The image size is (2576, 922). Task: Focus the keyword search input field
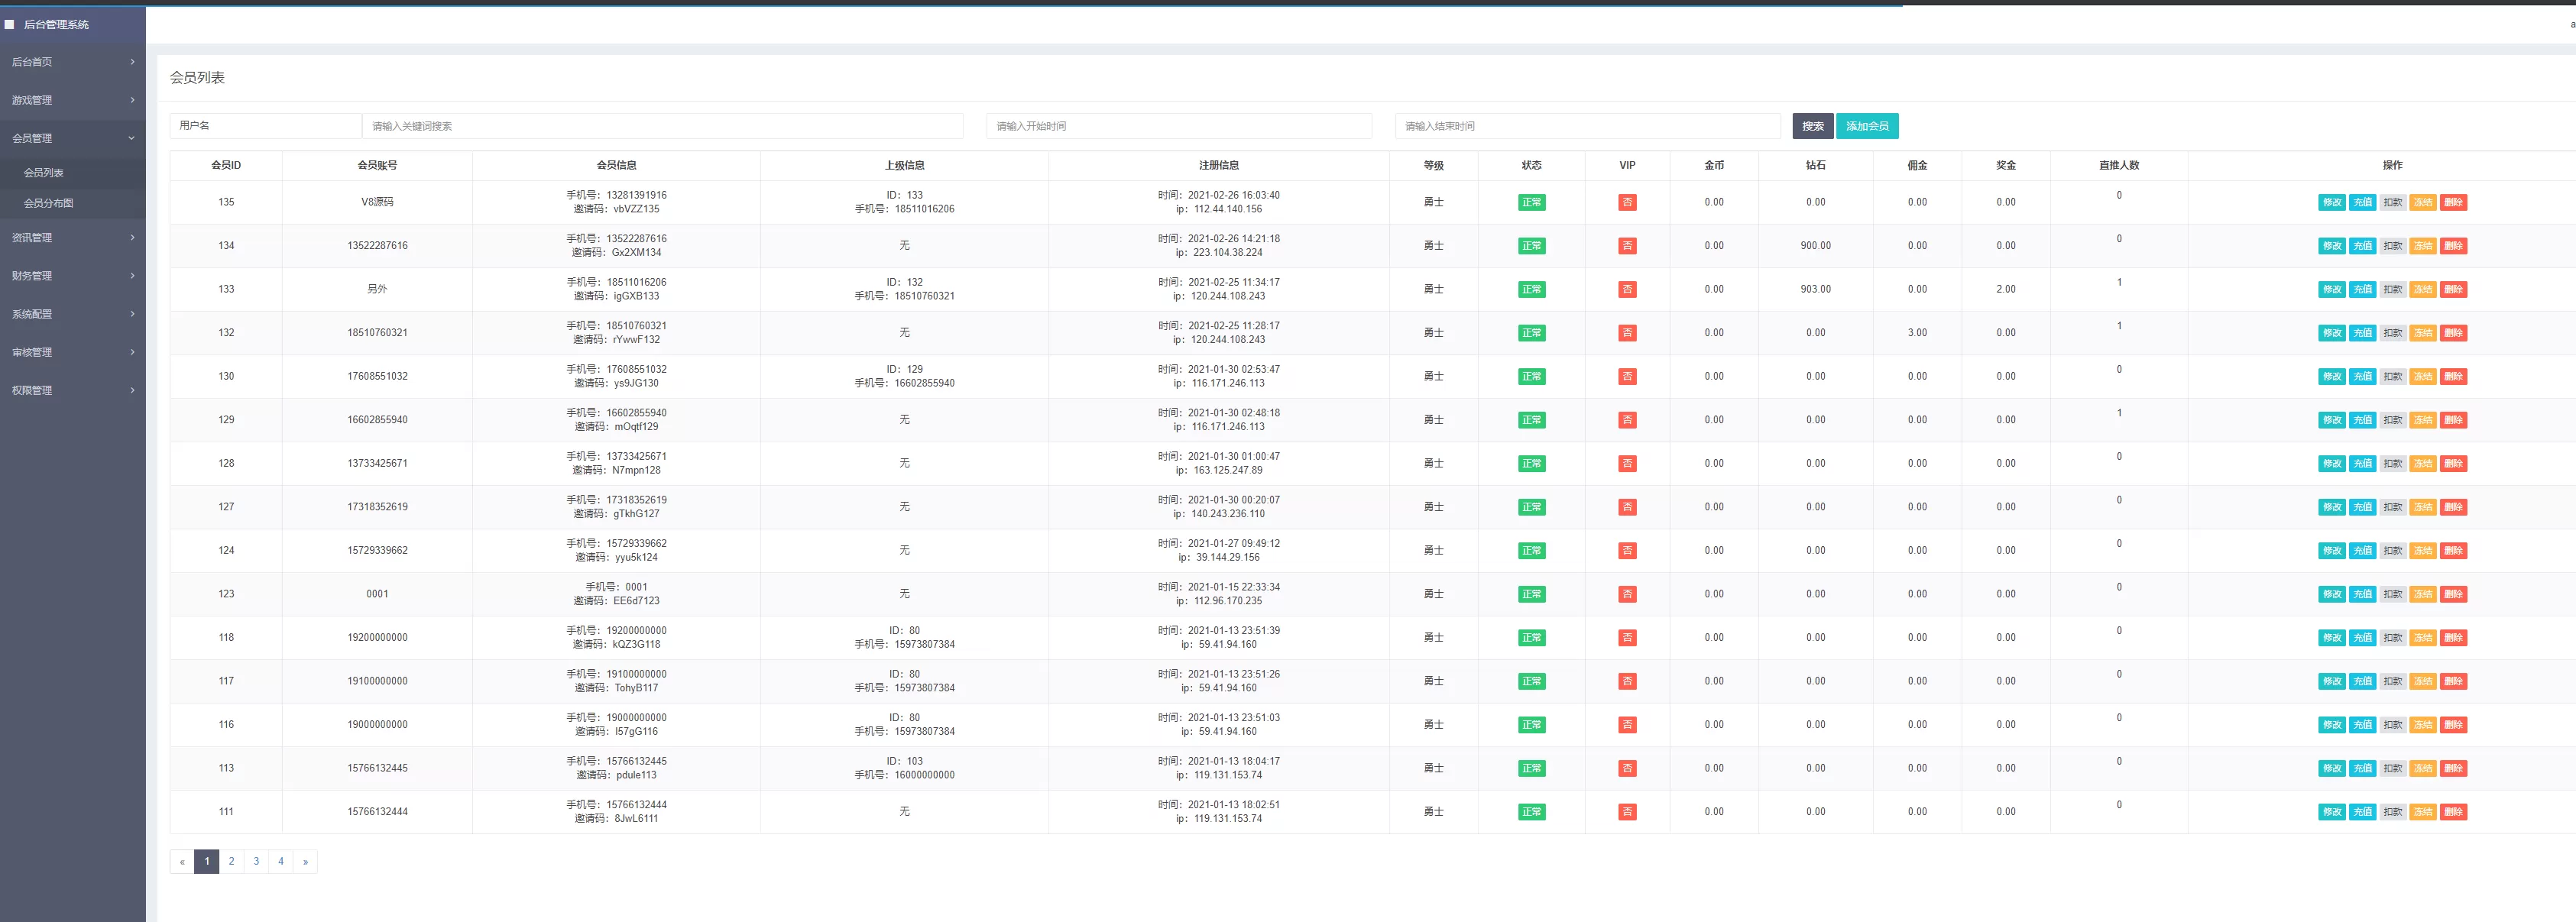663,126
